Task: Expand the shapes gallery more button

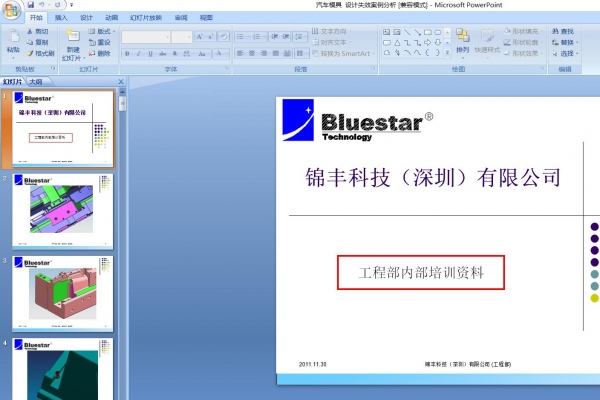Action: pyautogui.click(x=447, y=53)
